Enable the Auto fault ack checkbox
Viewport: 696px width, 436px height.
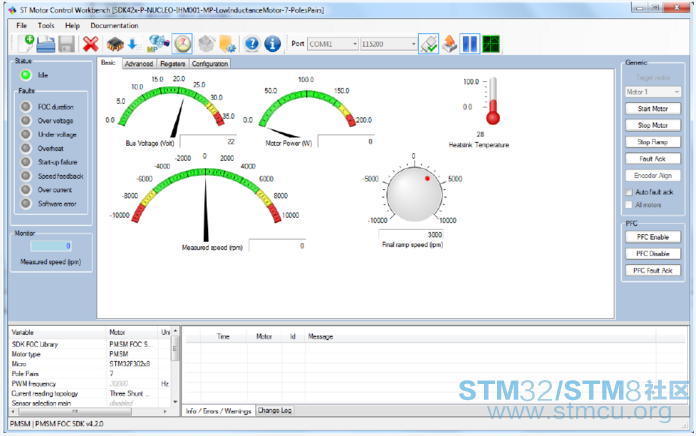pos(629,192)
